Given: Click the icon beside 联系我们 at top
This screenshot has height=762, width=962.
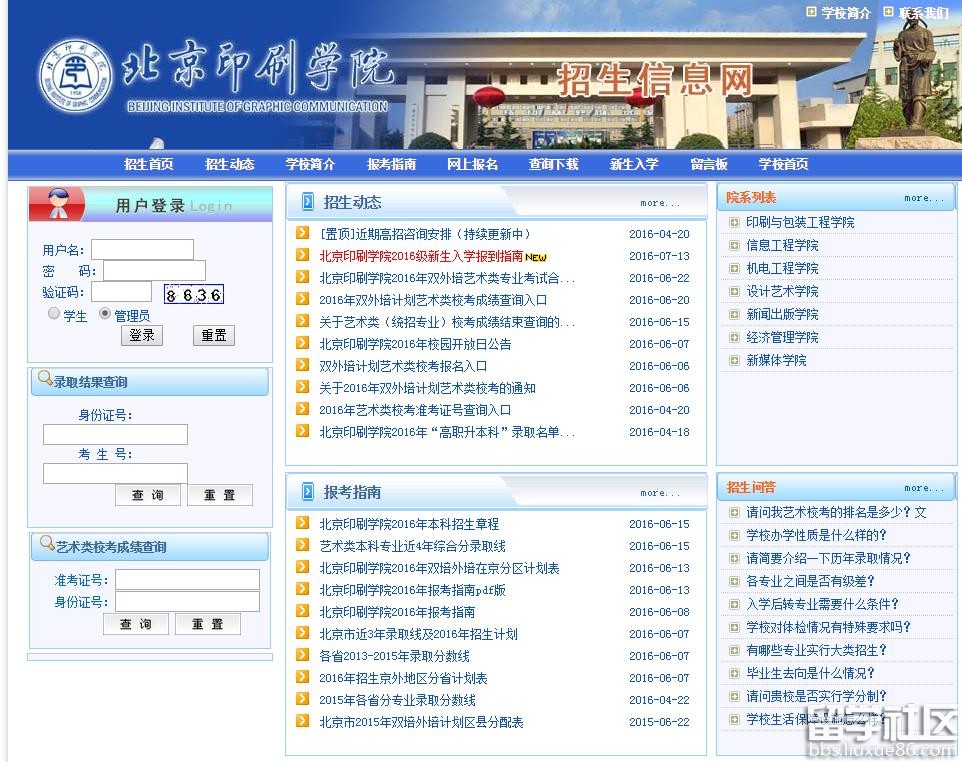Looking at the screenshot, I should pos(888,12).
